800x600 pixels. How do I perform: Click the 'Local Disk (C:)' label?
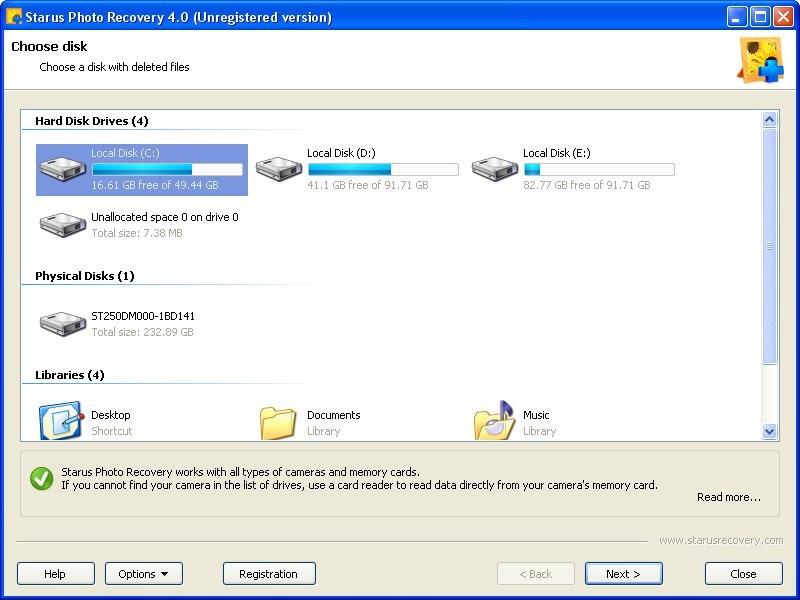click(x=126, y=153)
